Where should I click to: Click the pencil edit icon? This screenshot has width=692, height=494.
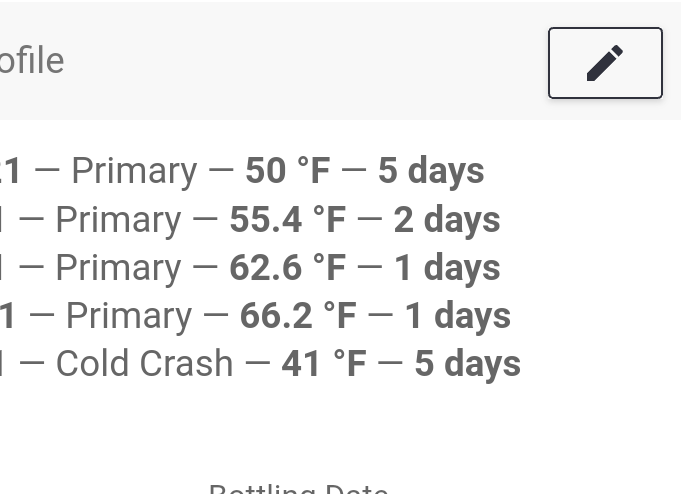pyautogui.click(x=605, y=63)
